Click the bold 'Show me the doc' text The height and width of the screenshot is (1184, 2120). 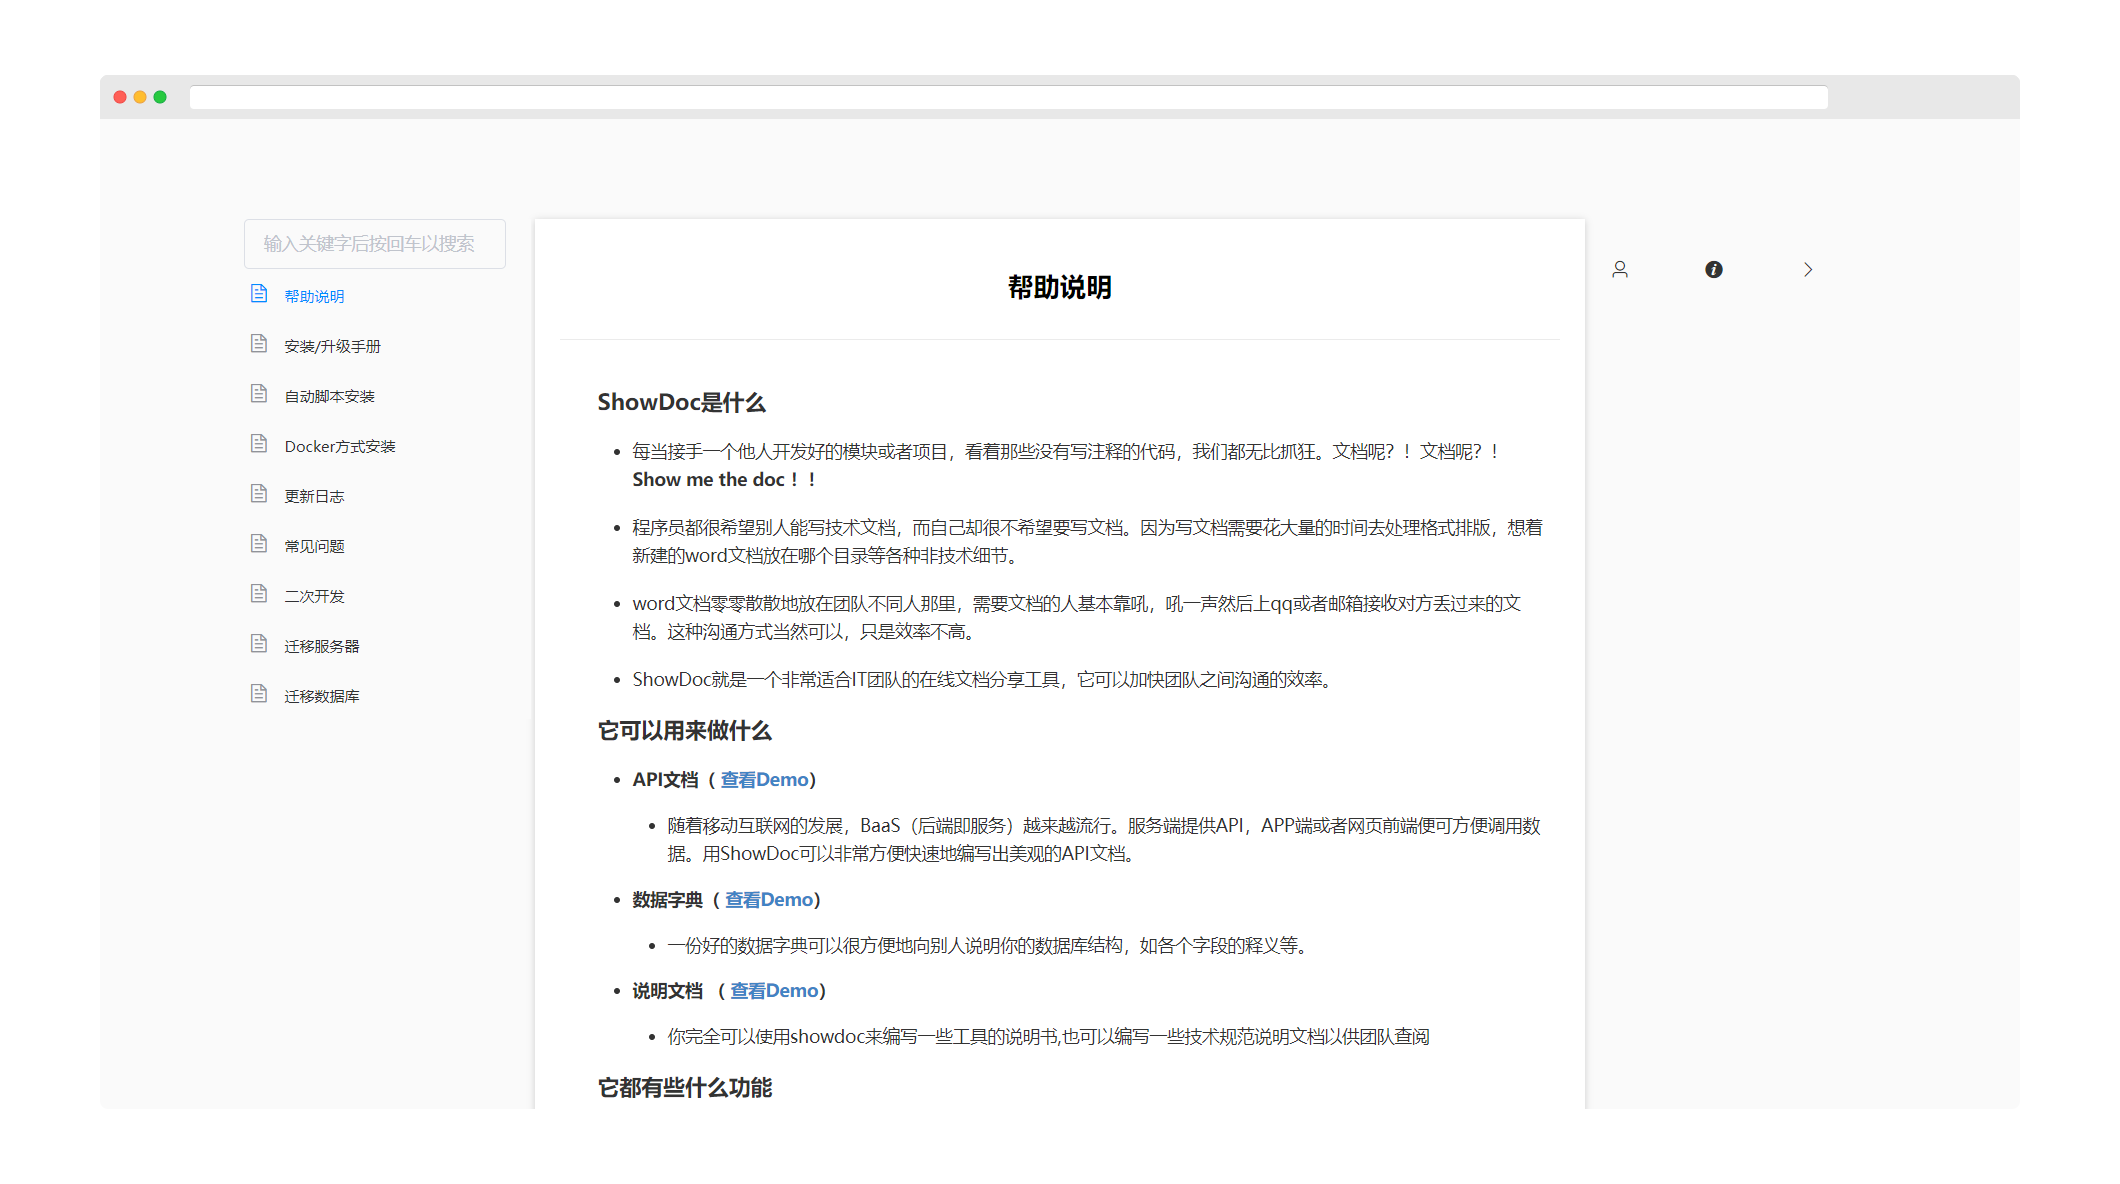coord(708,480)
